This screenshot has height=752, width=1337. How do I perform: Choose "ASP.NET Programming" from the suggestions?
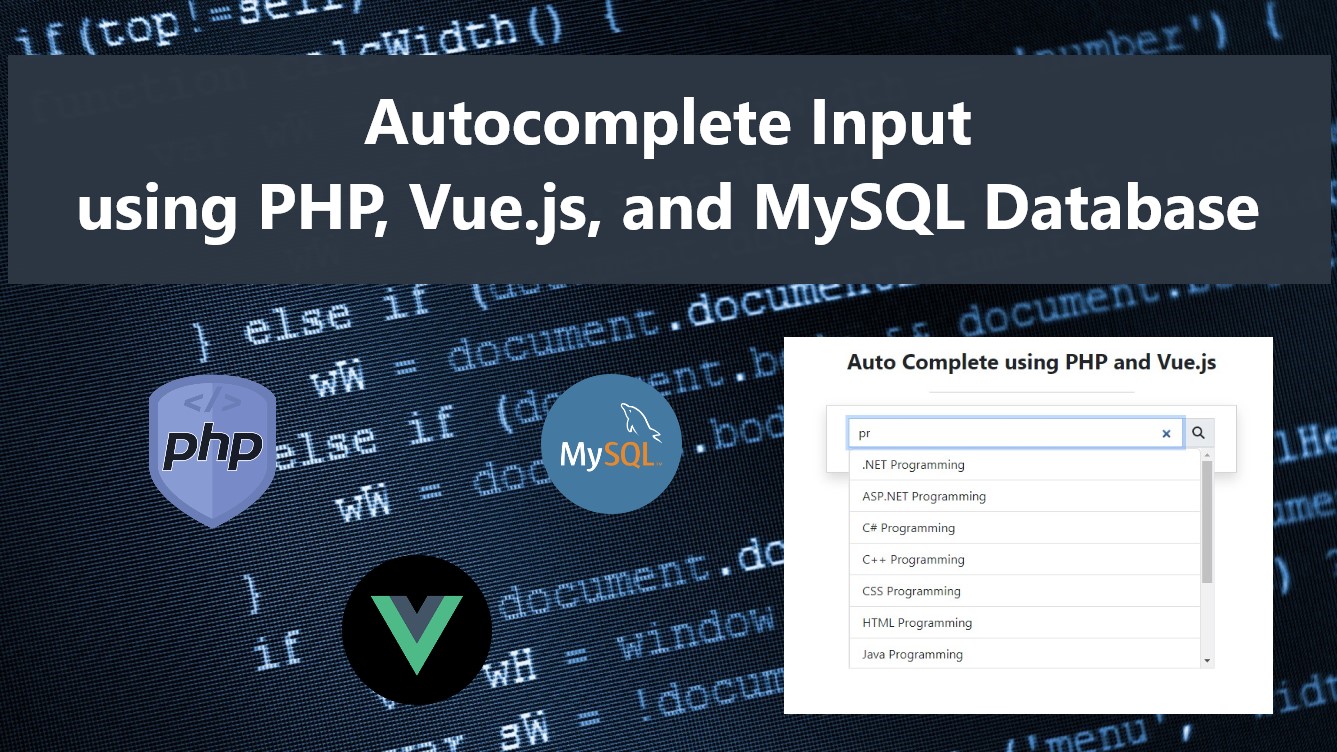[x=923, y=496]
